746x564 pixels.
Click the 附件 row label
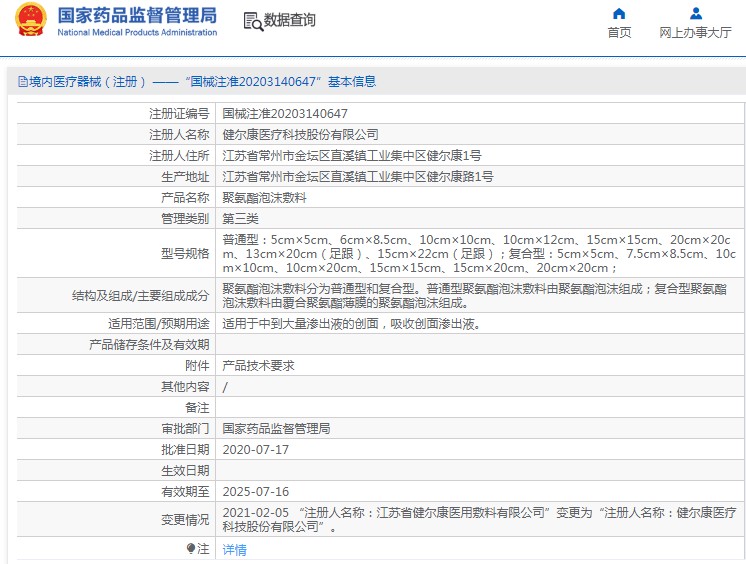197,366
